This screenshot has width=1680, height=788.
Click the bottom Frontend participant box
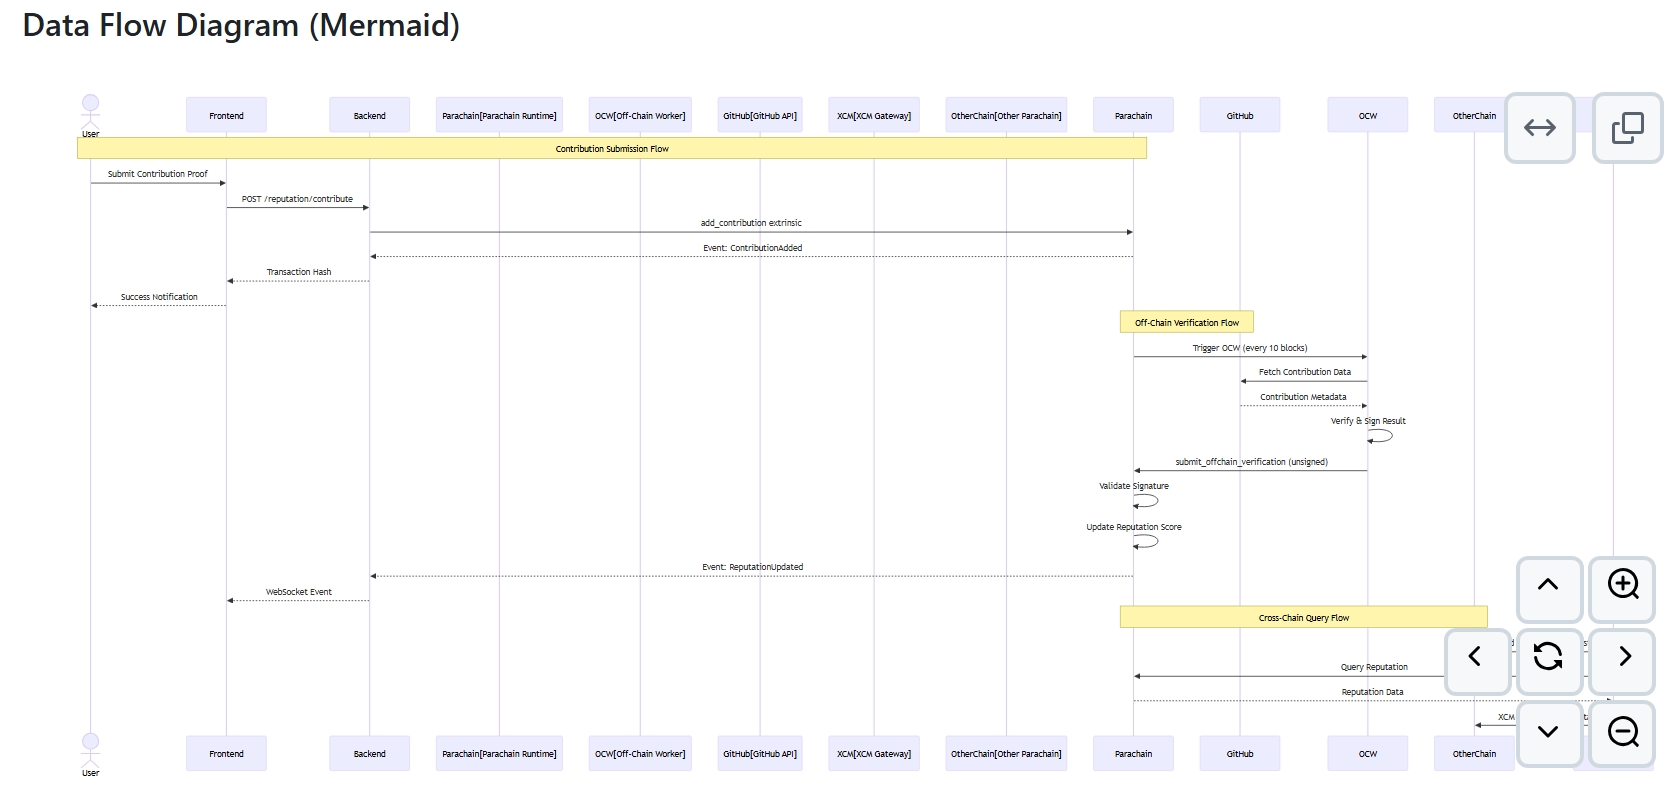[226, 754]
